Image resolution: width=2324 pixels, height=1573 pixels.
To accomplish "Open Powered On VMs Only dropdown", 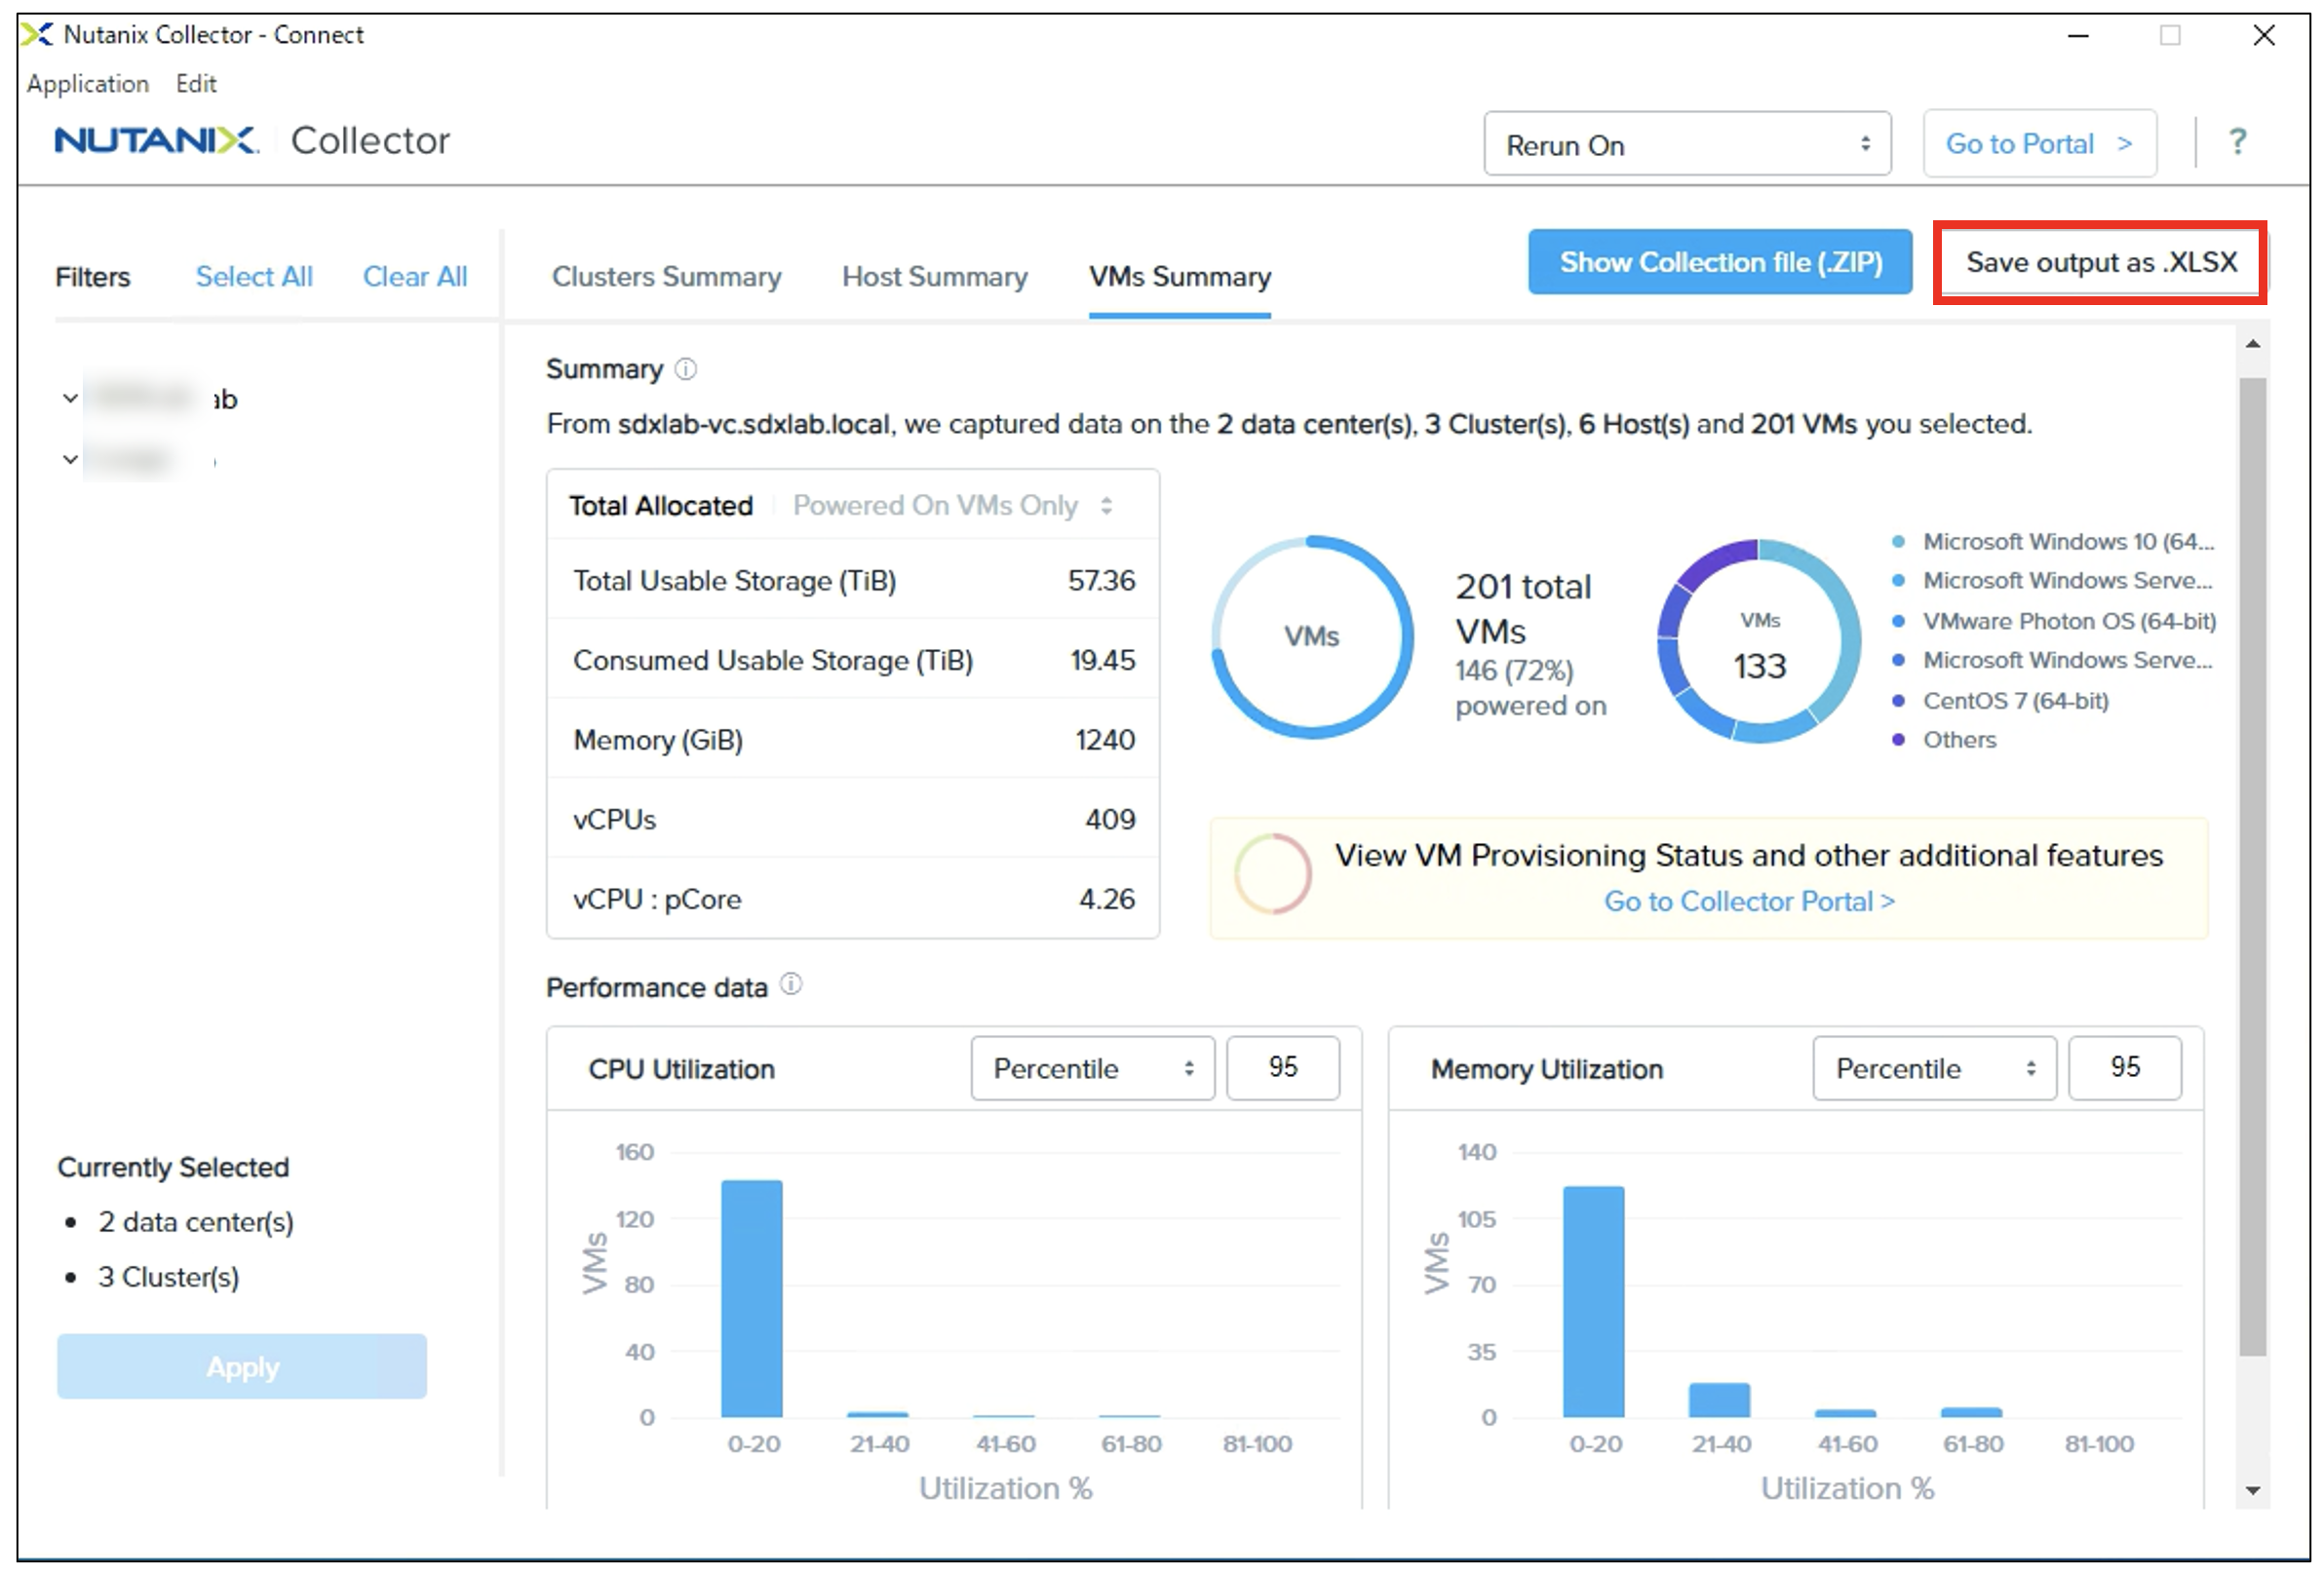I will (951, 506).
